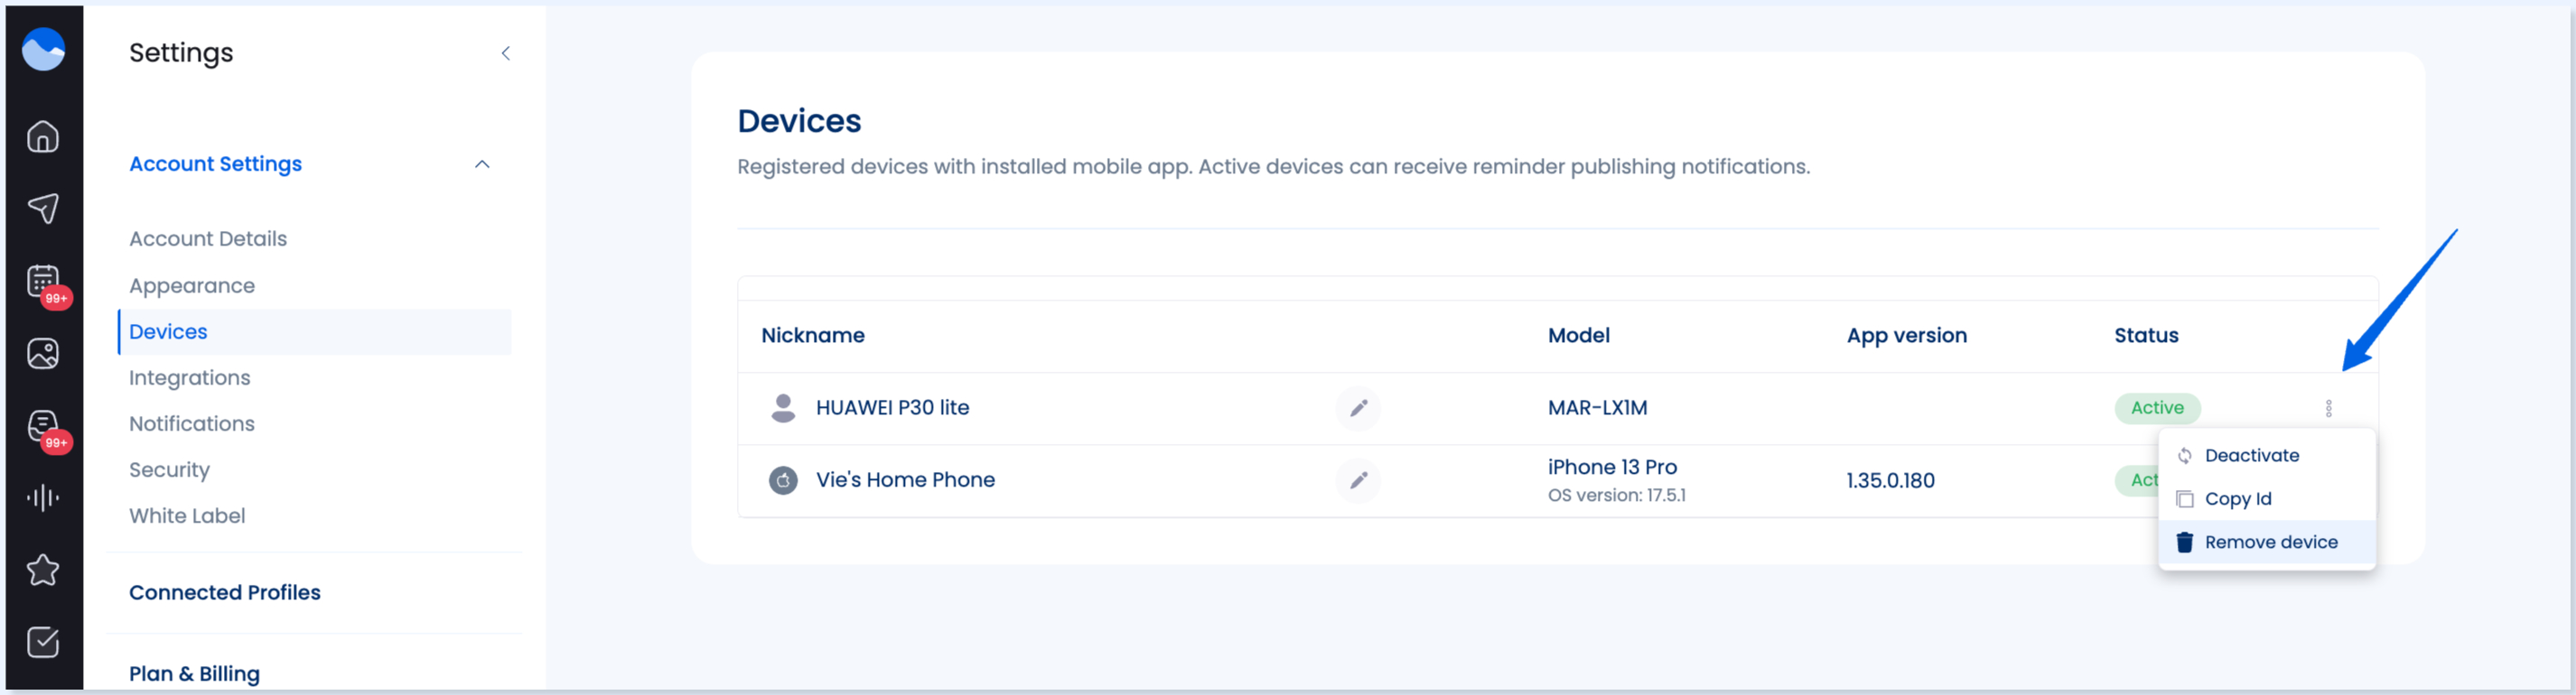Open Notifications settings
This screenshot has height=695, width=2576.
point(192,424)
